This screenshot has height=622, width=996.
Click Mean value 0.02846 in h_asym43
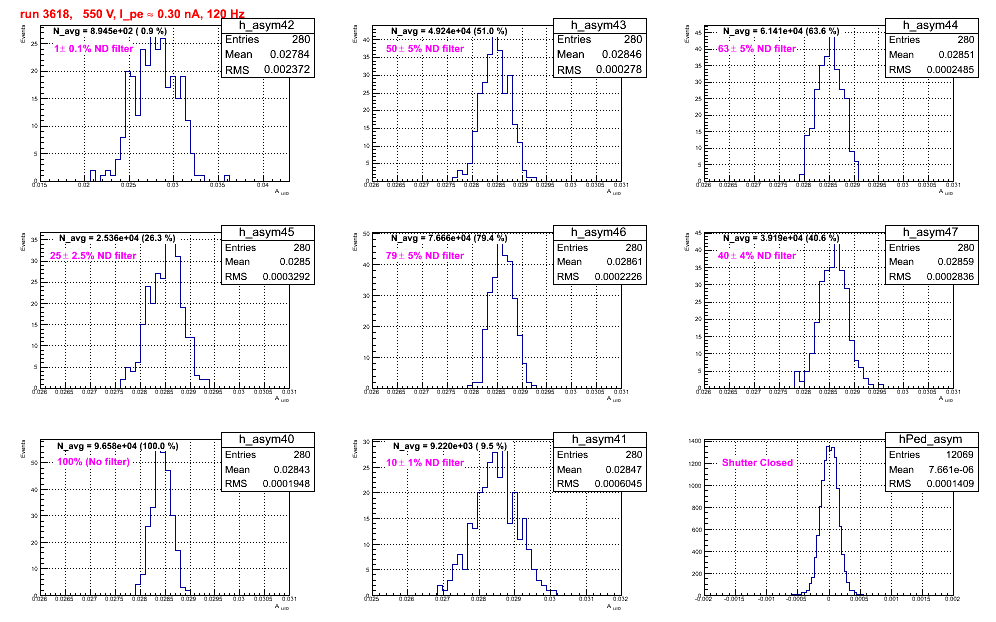tap(622, 54)
